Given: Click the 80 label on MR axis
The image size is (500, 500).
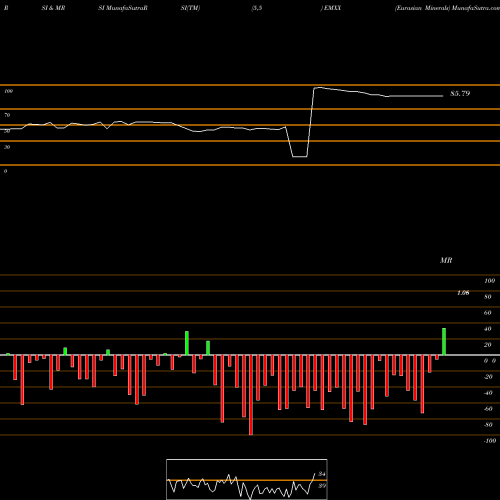Looking at the screenshot, I should pos(488,297).
